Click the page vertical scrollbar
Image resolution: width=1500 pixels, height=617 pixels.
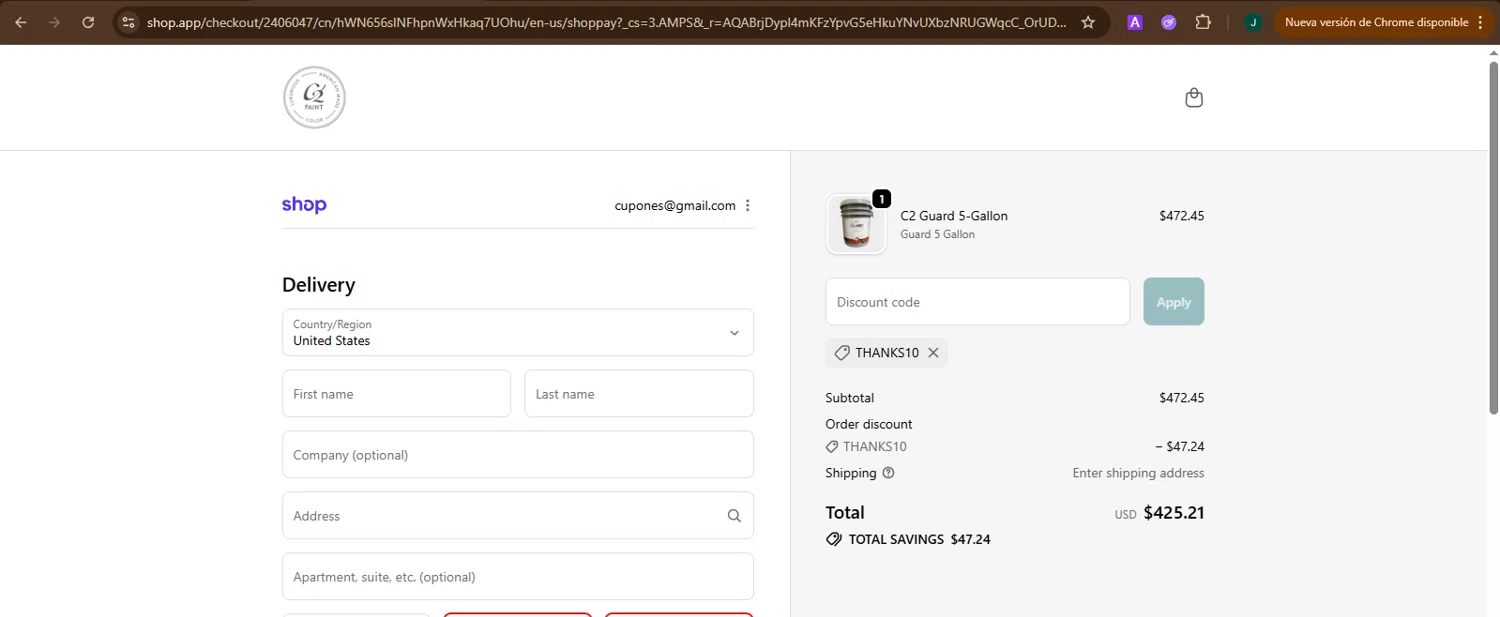coord(1494,240)
